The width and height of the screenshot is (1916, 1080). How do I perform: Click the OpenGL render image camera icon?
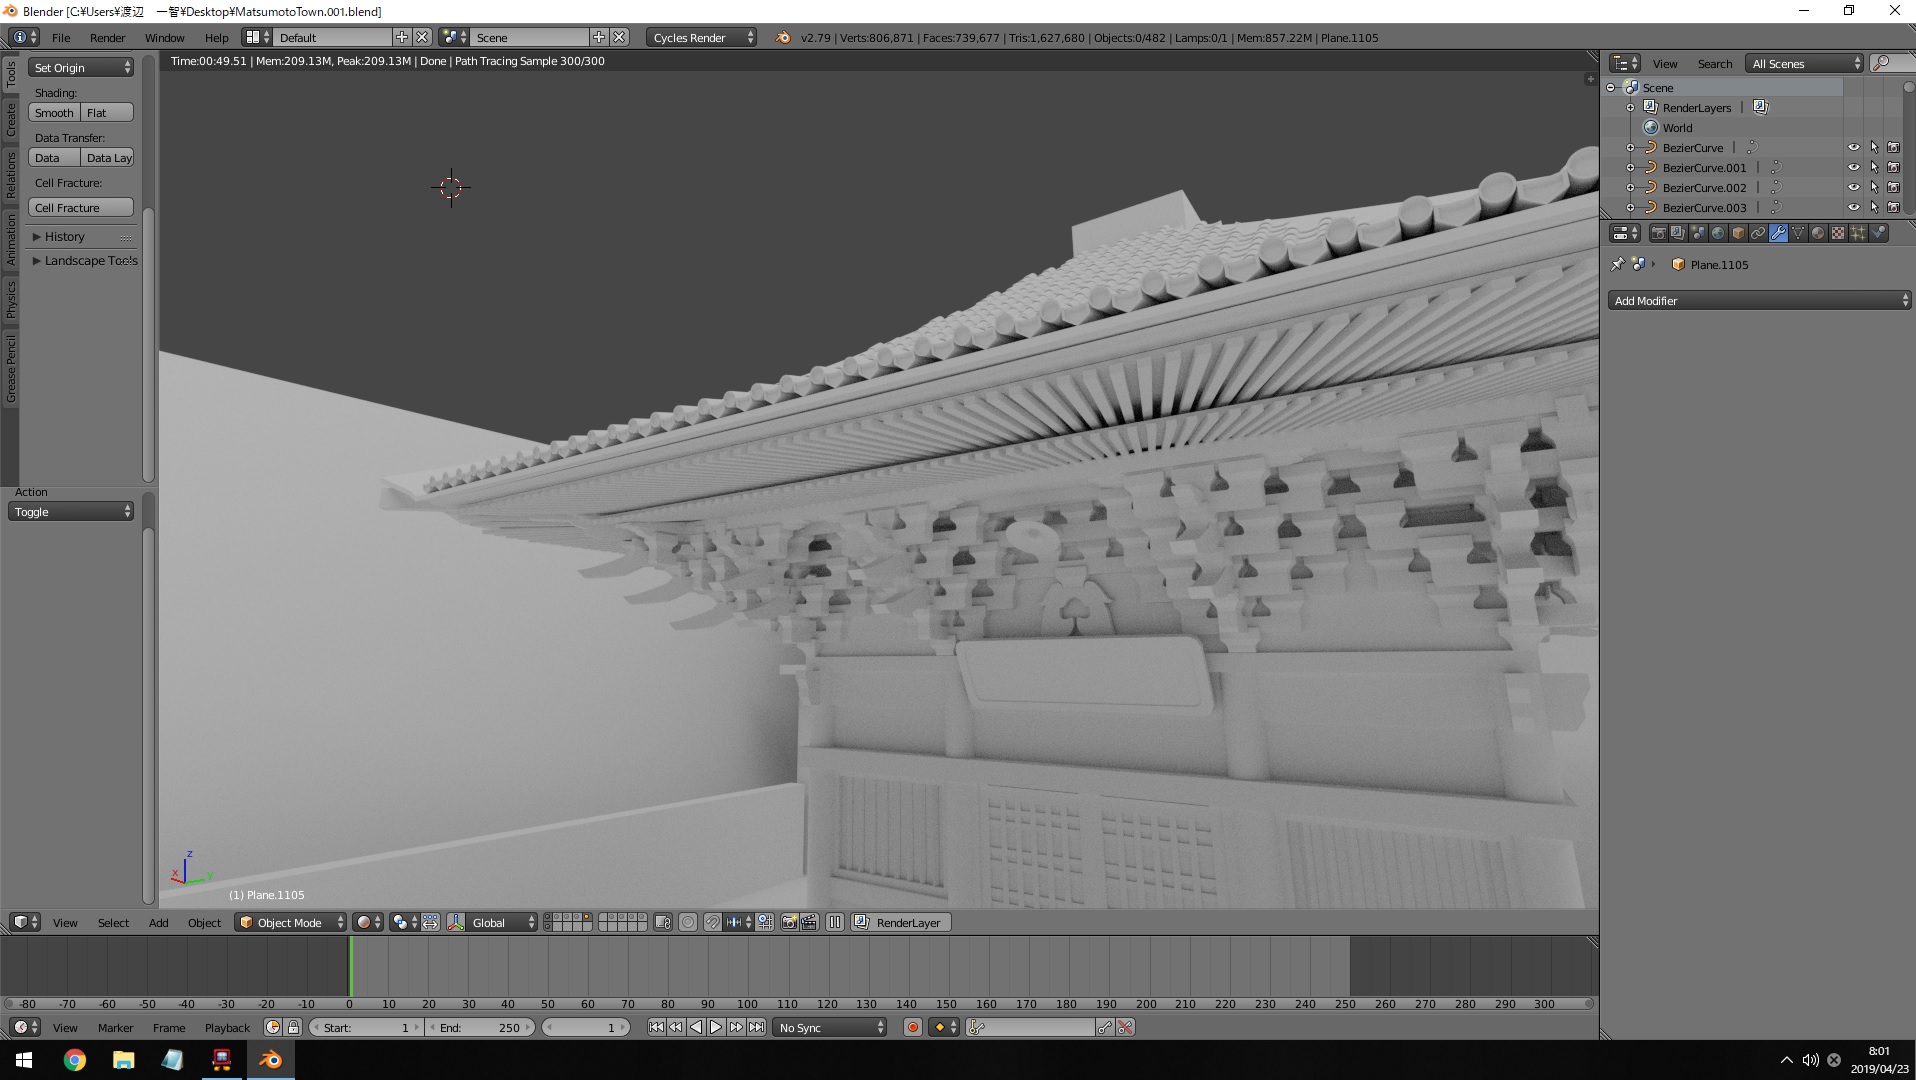coord(789,922)
